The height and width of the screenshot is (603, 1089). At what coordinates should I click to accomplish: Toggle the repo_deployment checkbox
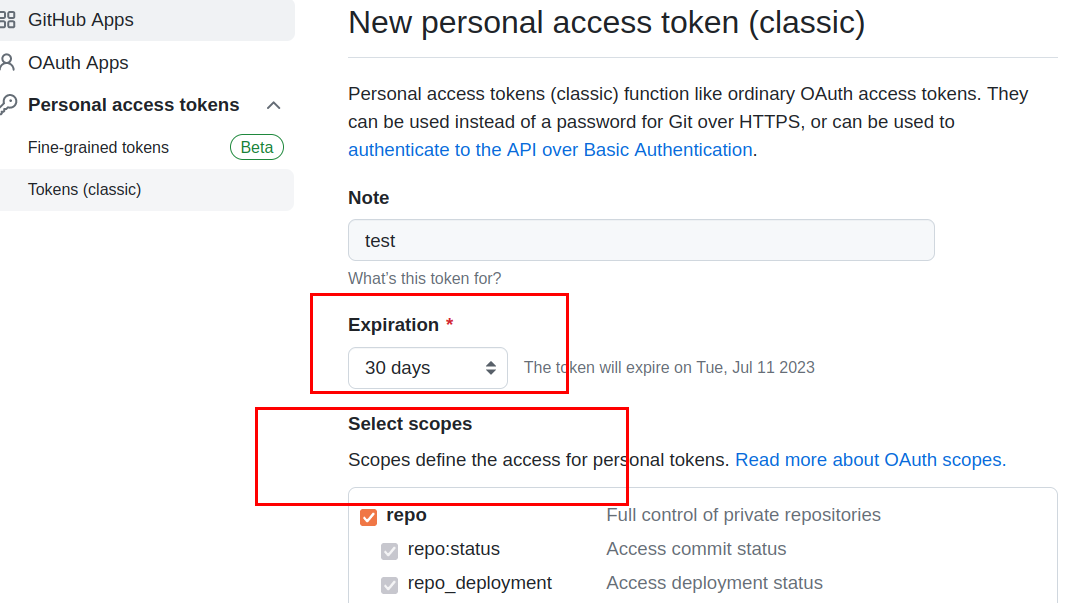click(x=389, y=585)
